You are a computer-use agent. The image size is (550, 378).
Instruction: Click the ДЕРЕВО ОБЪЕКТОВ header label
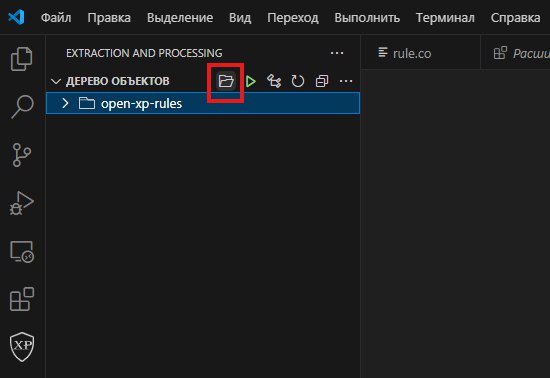point(118,81)
